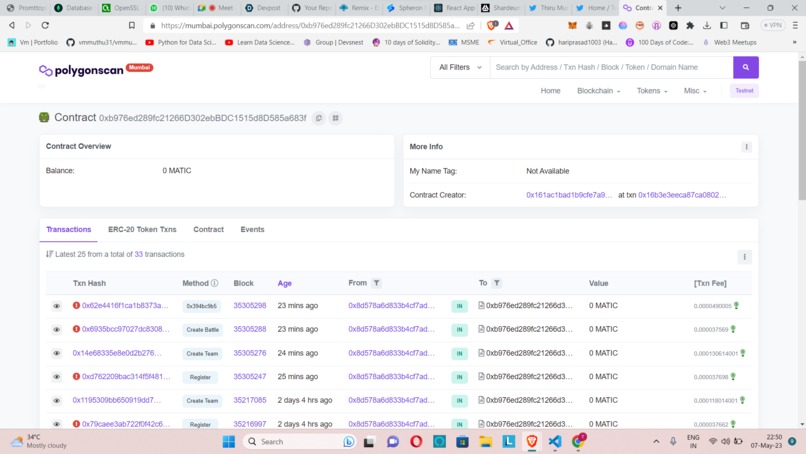
Task: Open transactions table options menu
Action: tap(744, 257)
